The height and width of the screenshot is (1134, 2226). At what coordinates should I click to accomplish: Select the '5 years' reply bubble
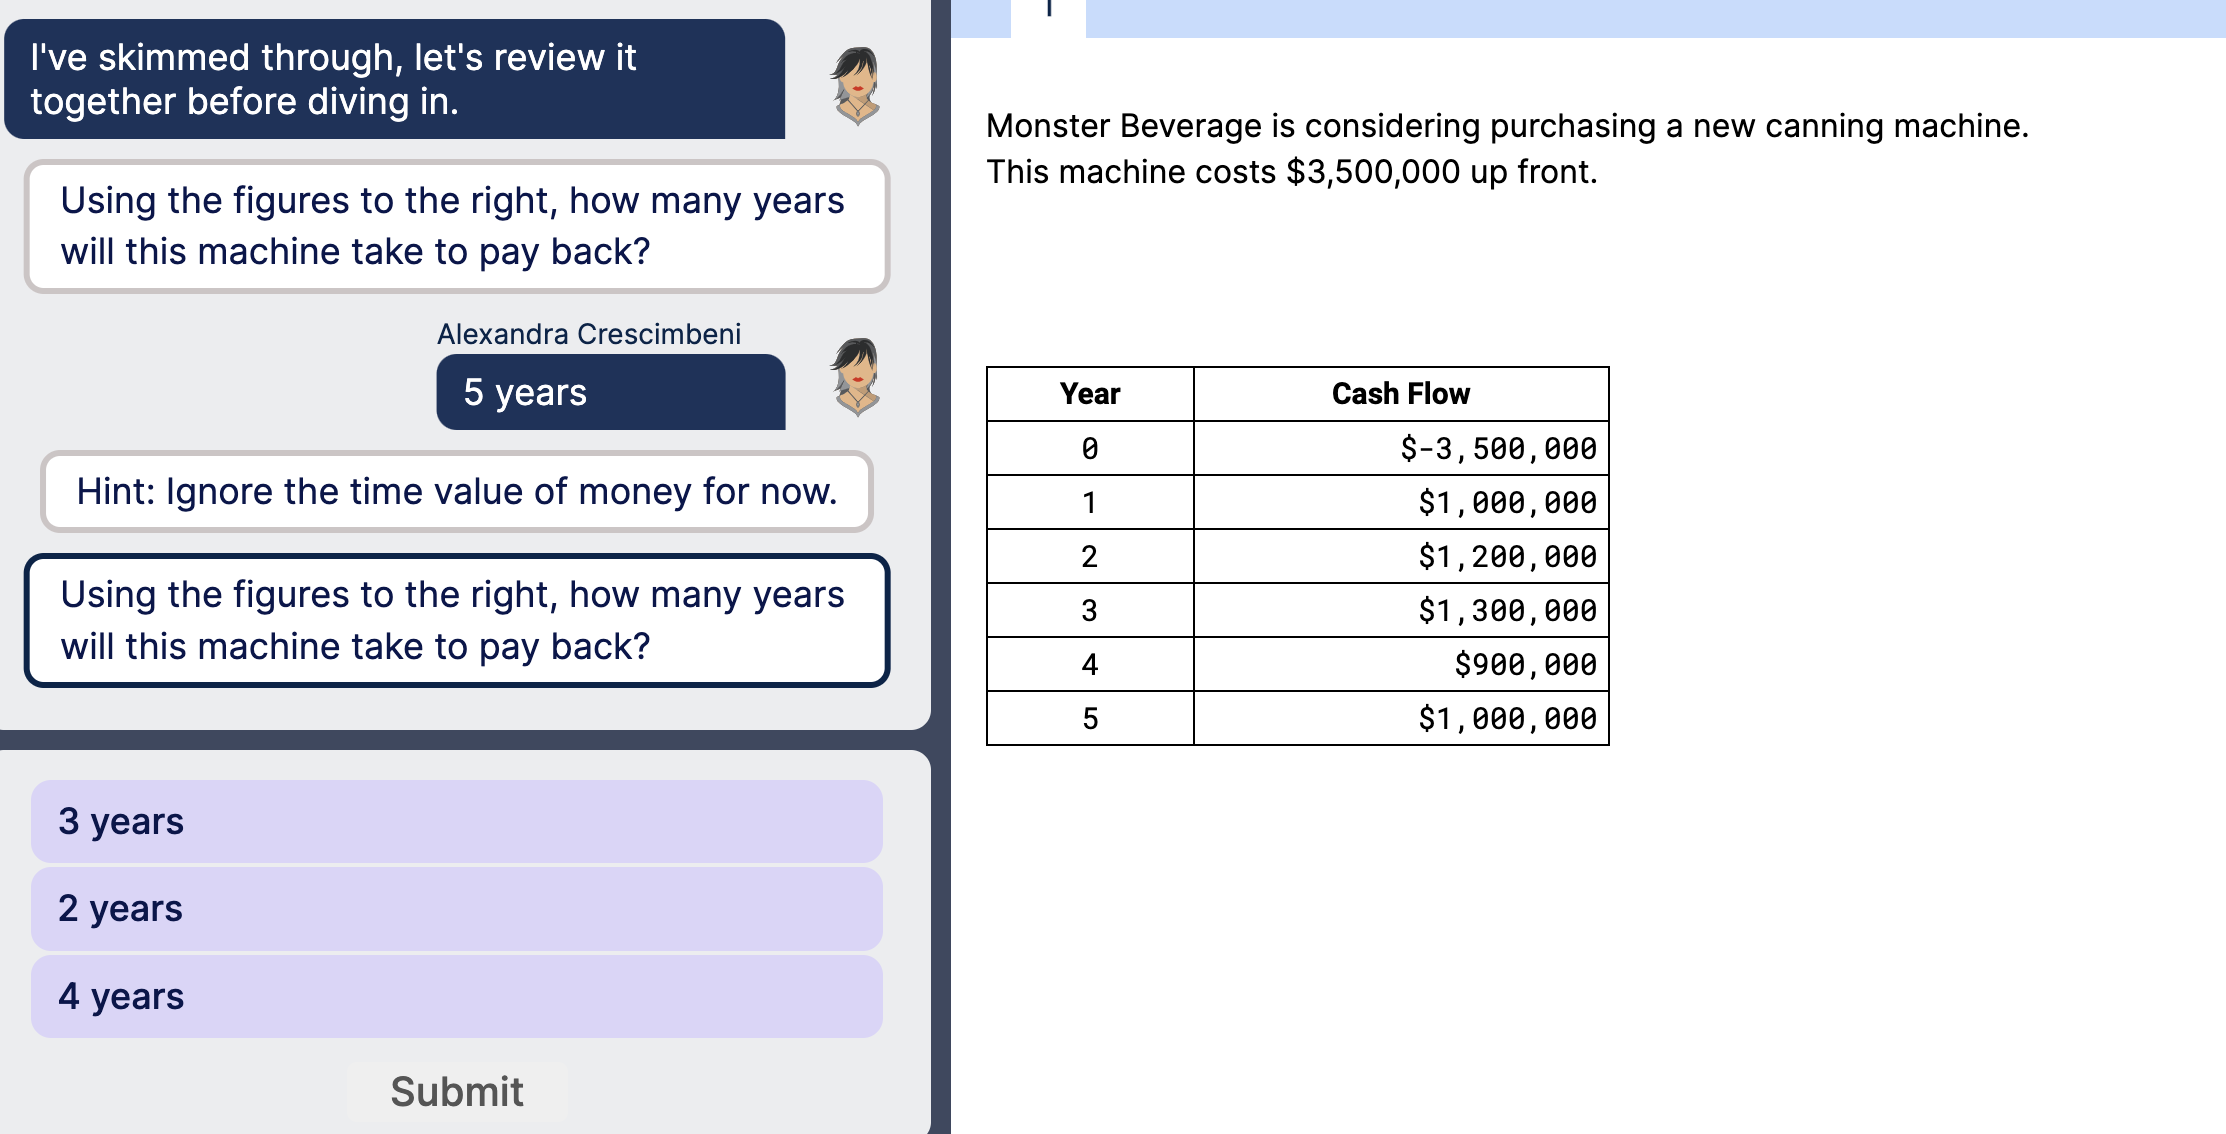click(x=611, y=392)
